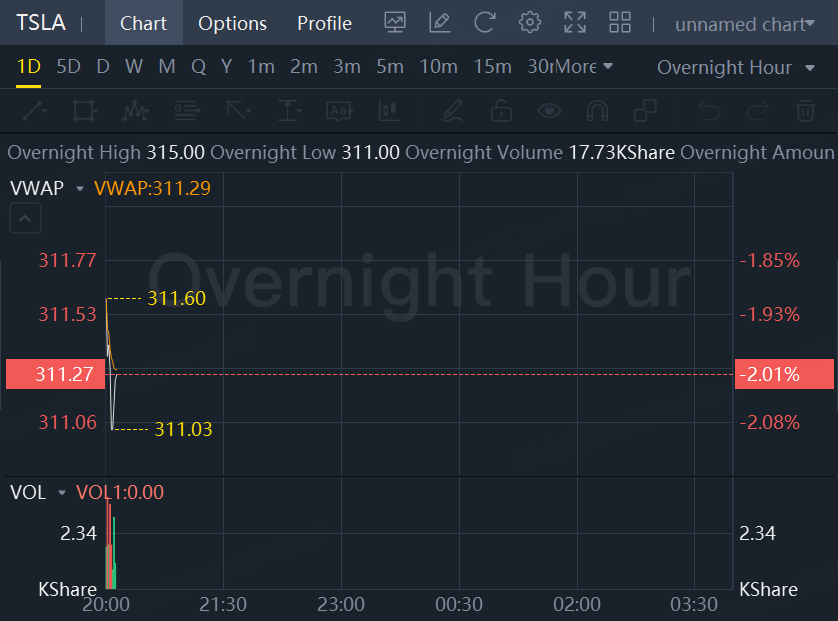Toggle the magnet snap mode
Viewport: 838px width, 621px height.
pyautogui.click(x=597, y=110)
